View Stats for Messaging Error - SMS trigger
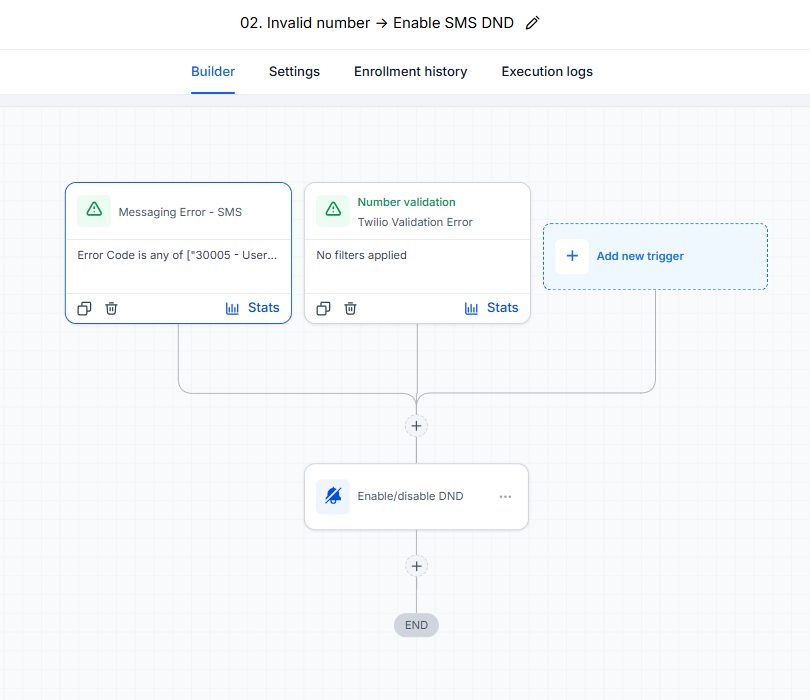 [x=253, y=308]
